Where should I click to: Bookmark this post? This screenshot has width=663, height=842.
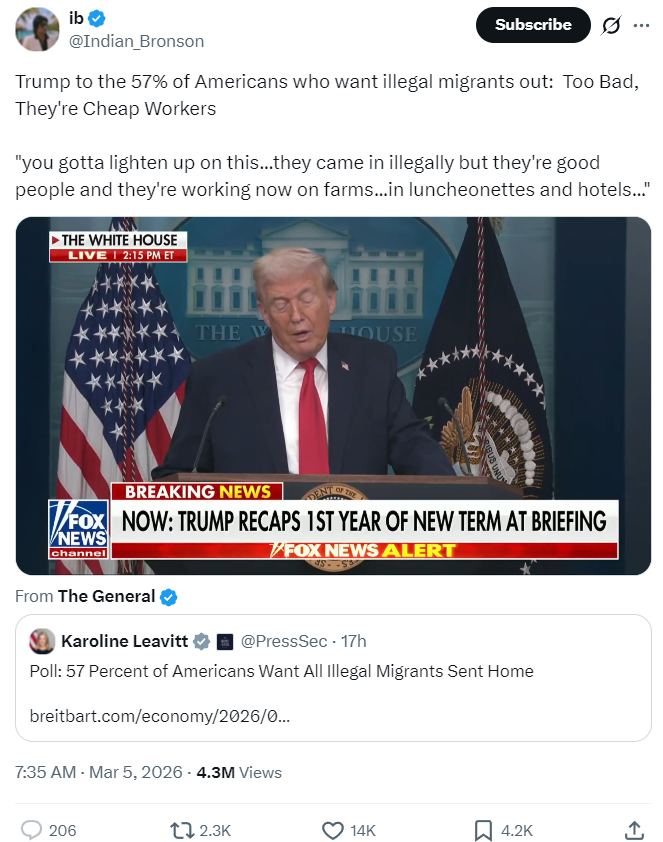coord(483,830)
